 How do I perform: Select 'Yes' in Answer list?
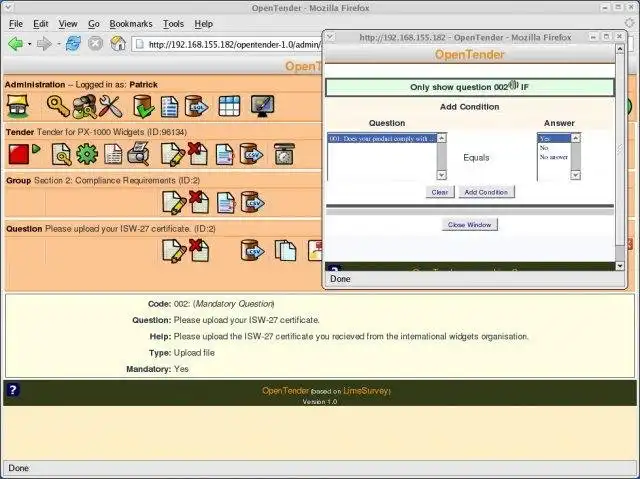click(x=554, y=139)
